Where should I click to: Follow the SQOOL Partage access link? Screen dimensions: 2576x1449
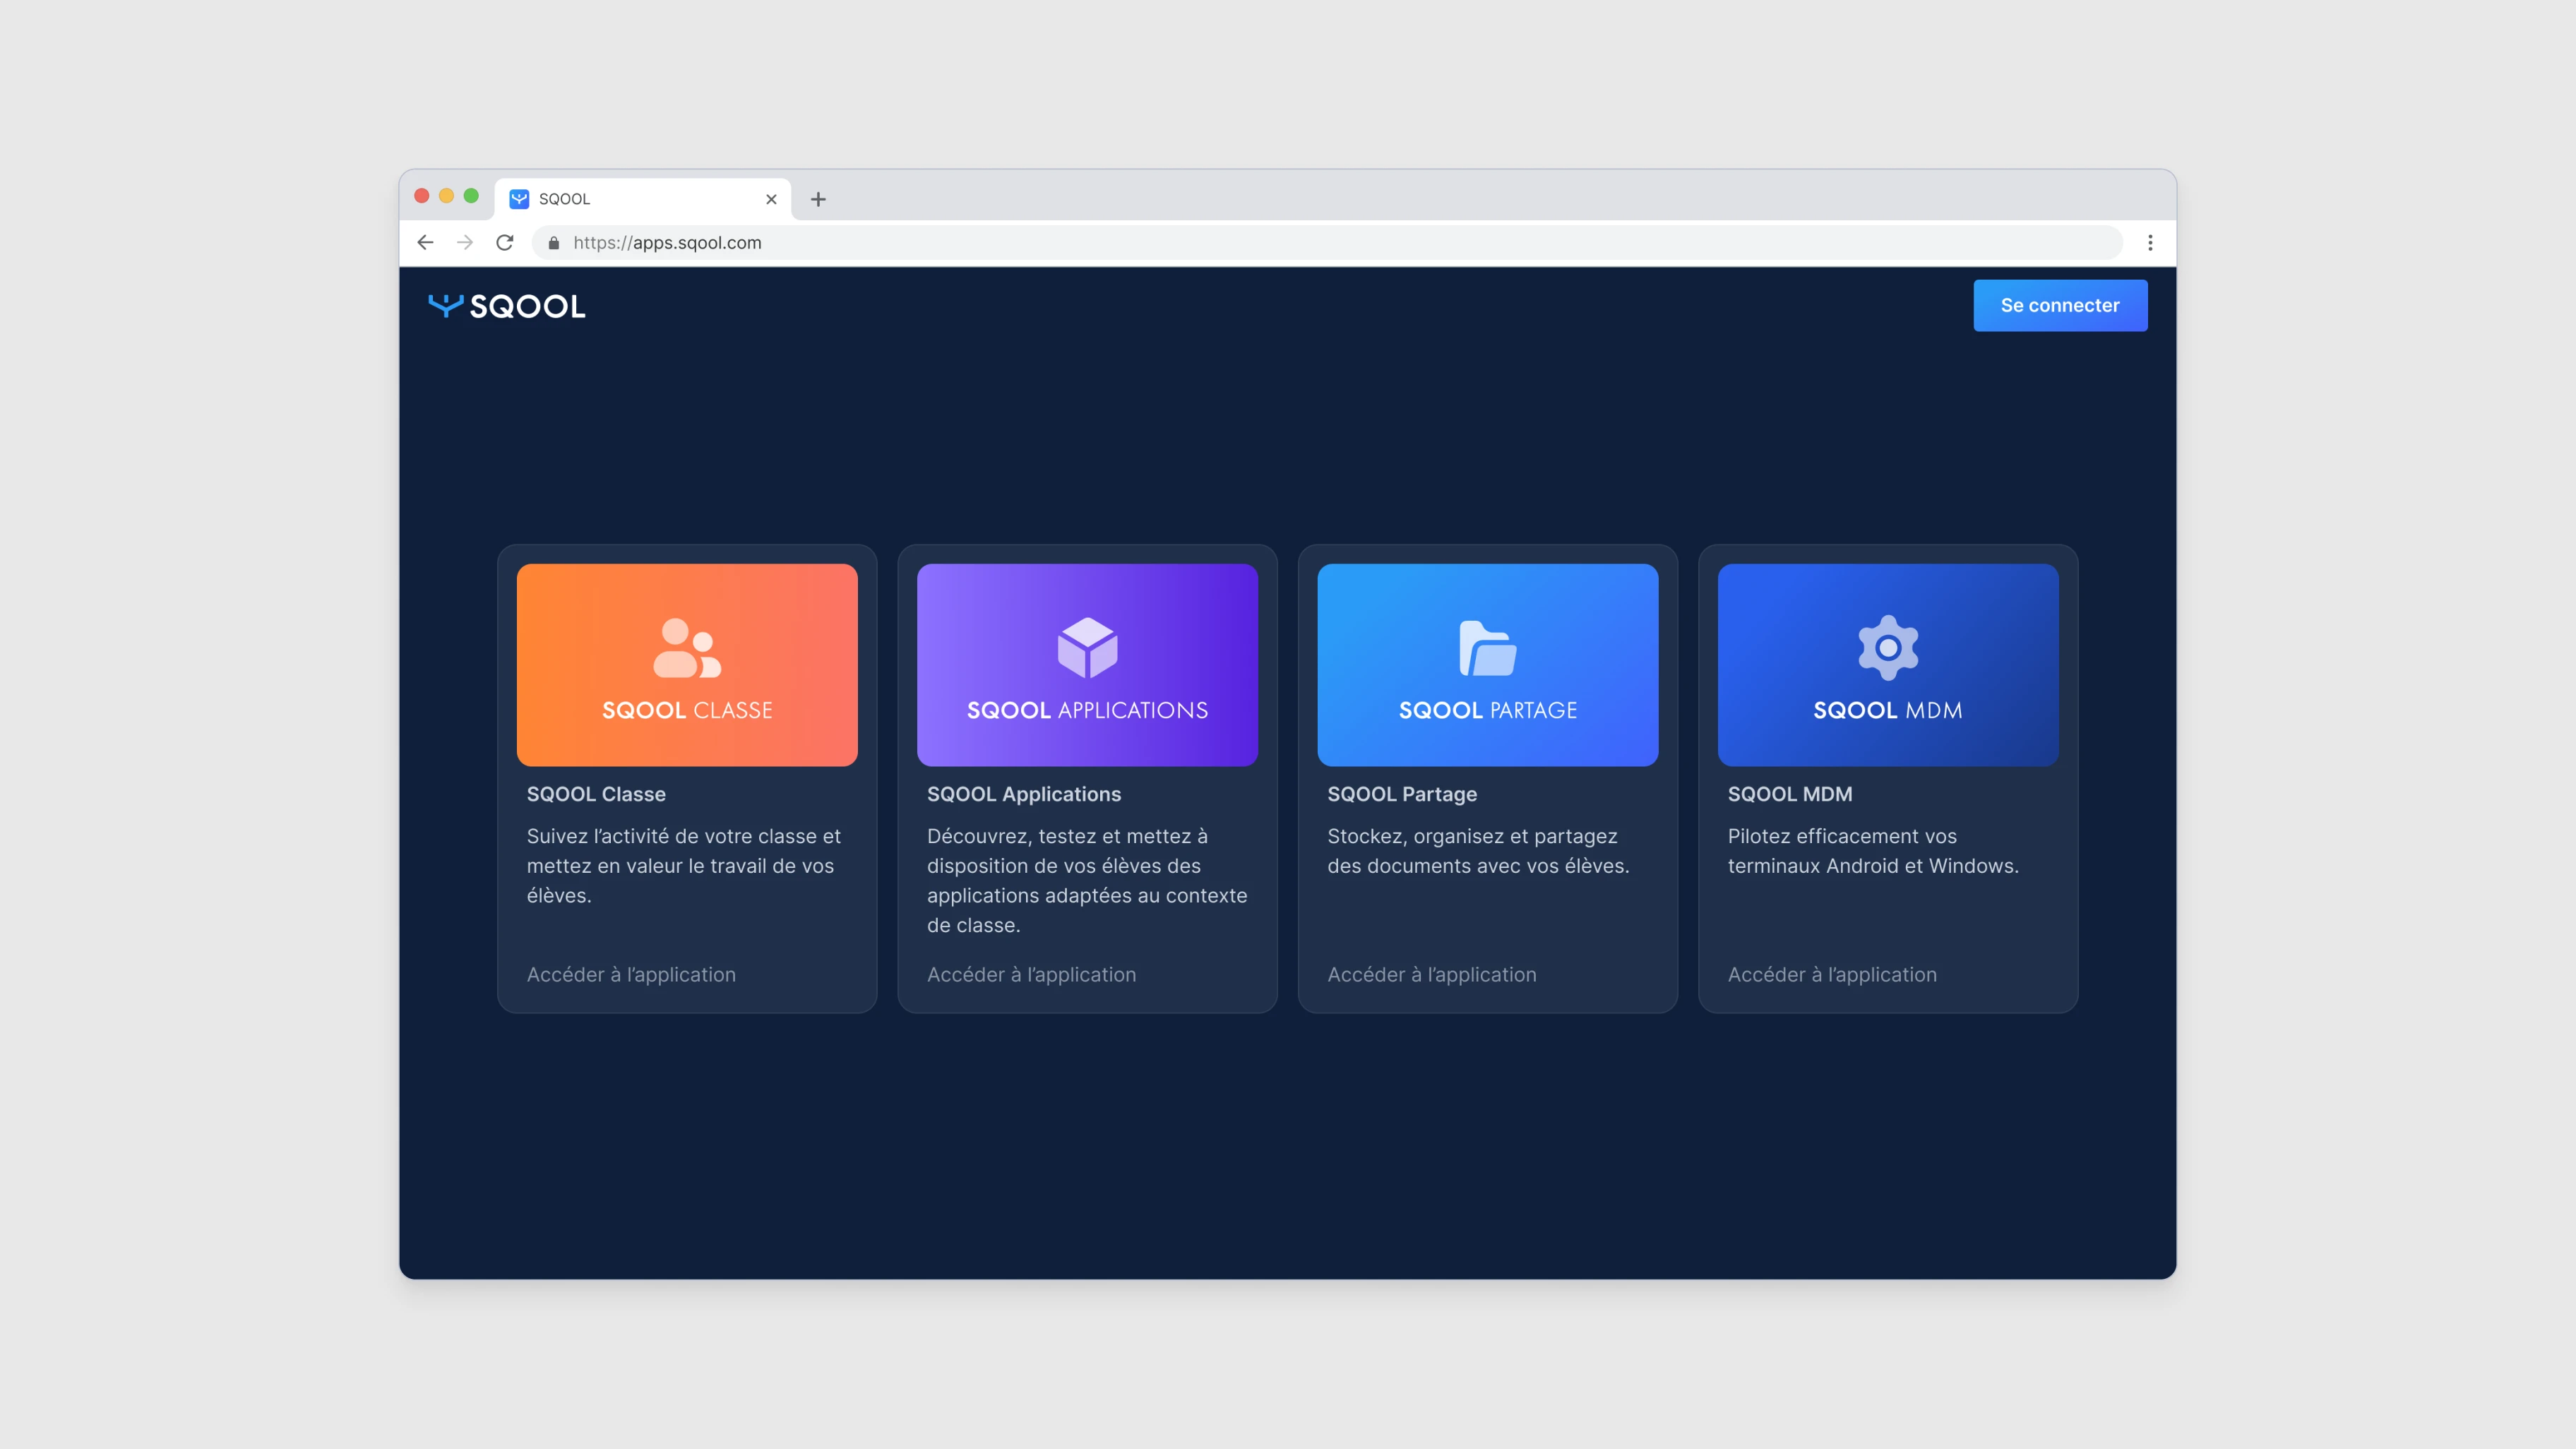pyautogui.click(x=1432, y=974)
